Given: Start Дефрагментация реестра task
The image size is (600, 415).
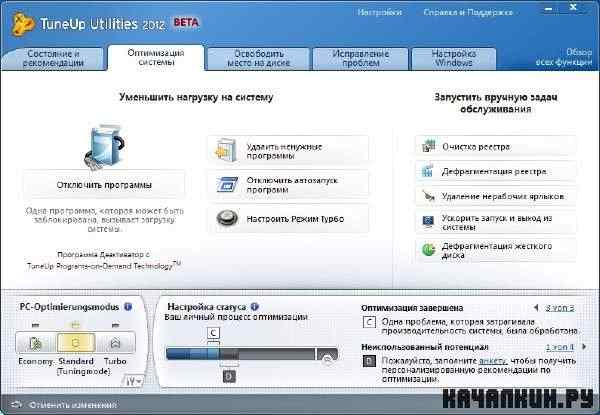Looking at the screenshot, I should coord(496,171).
